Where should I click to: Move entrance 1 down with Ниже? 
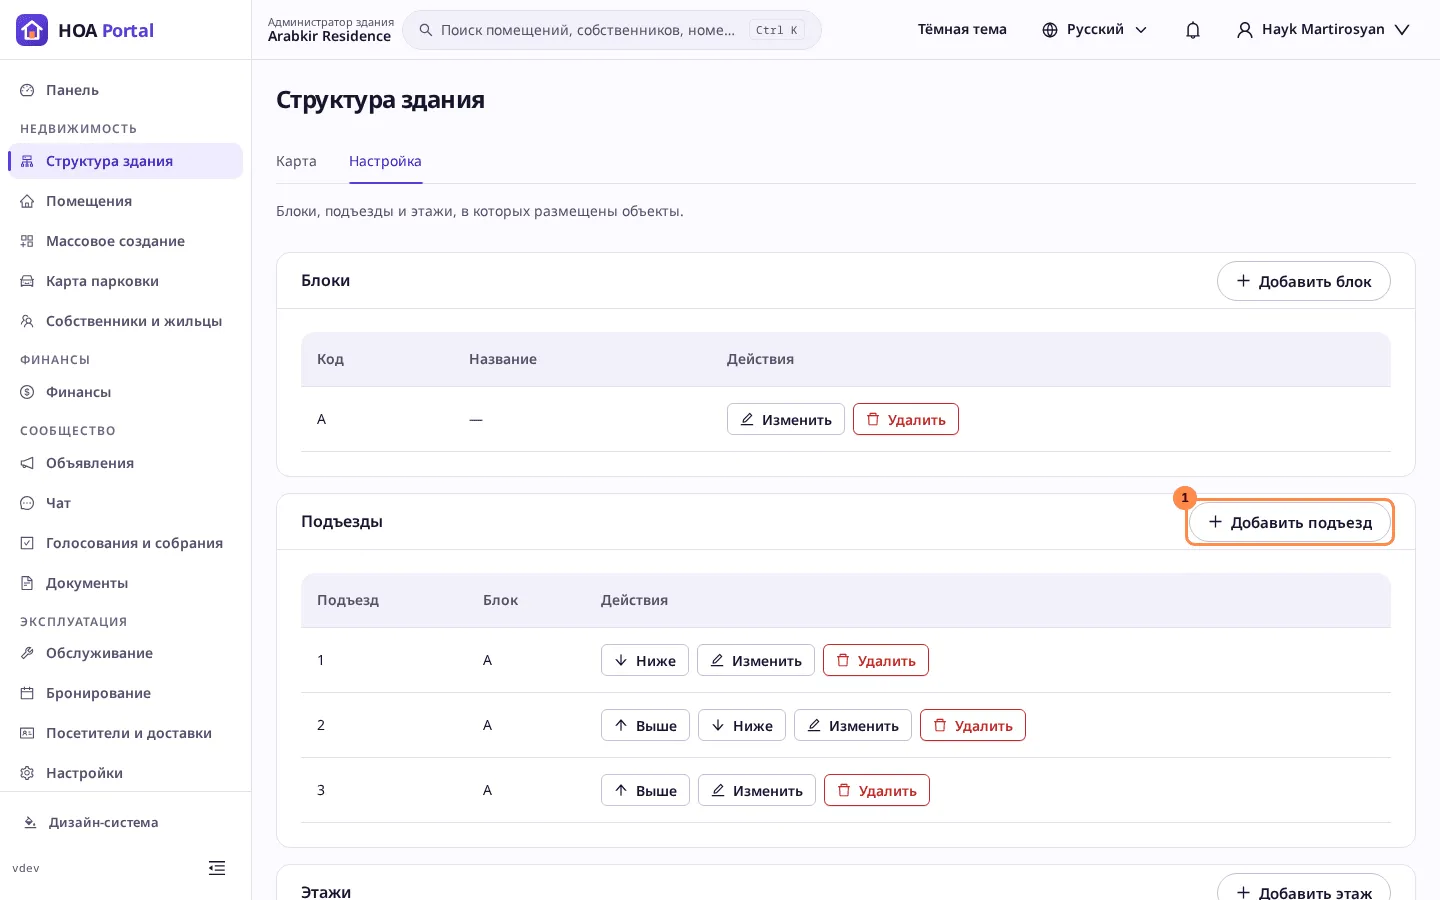(x=645, y=660)
